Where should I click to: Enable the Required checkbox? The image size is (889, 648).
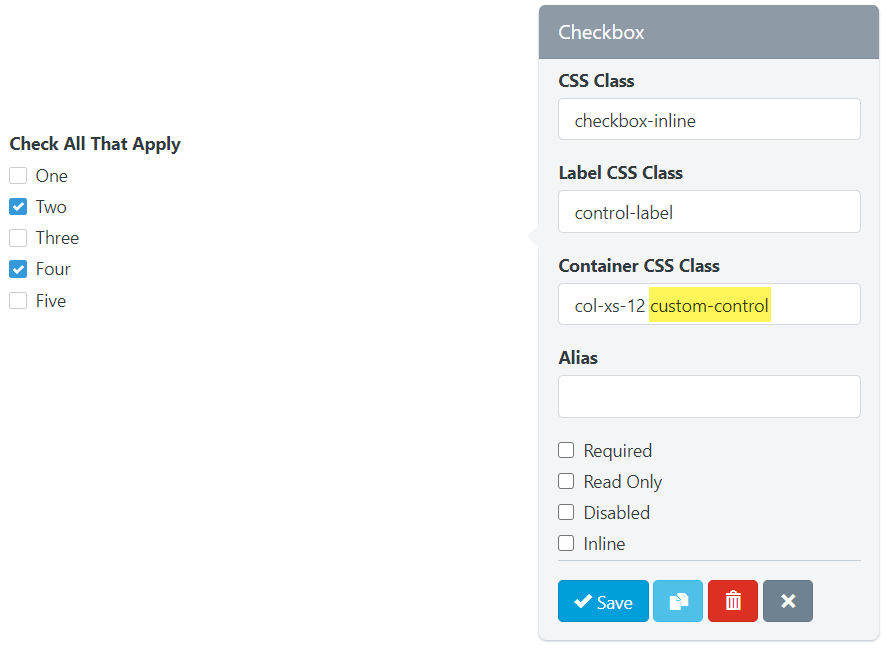tap(566, 450)
